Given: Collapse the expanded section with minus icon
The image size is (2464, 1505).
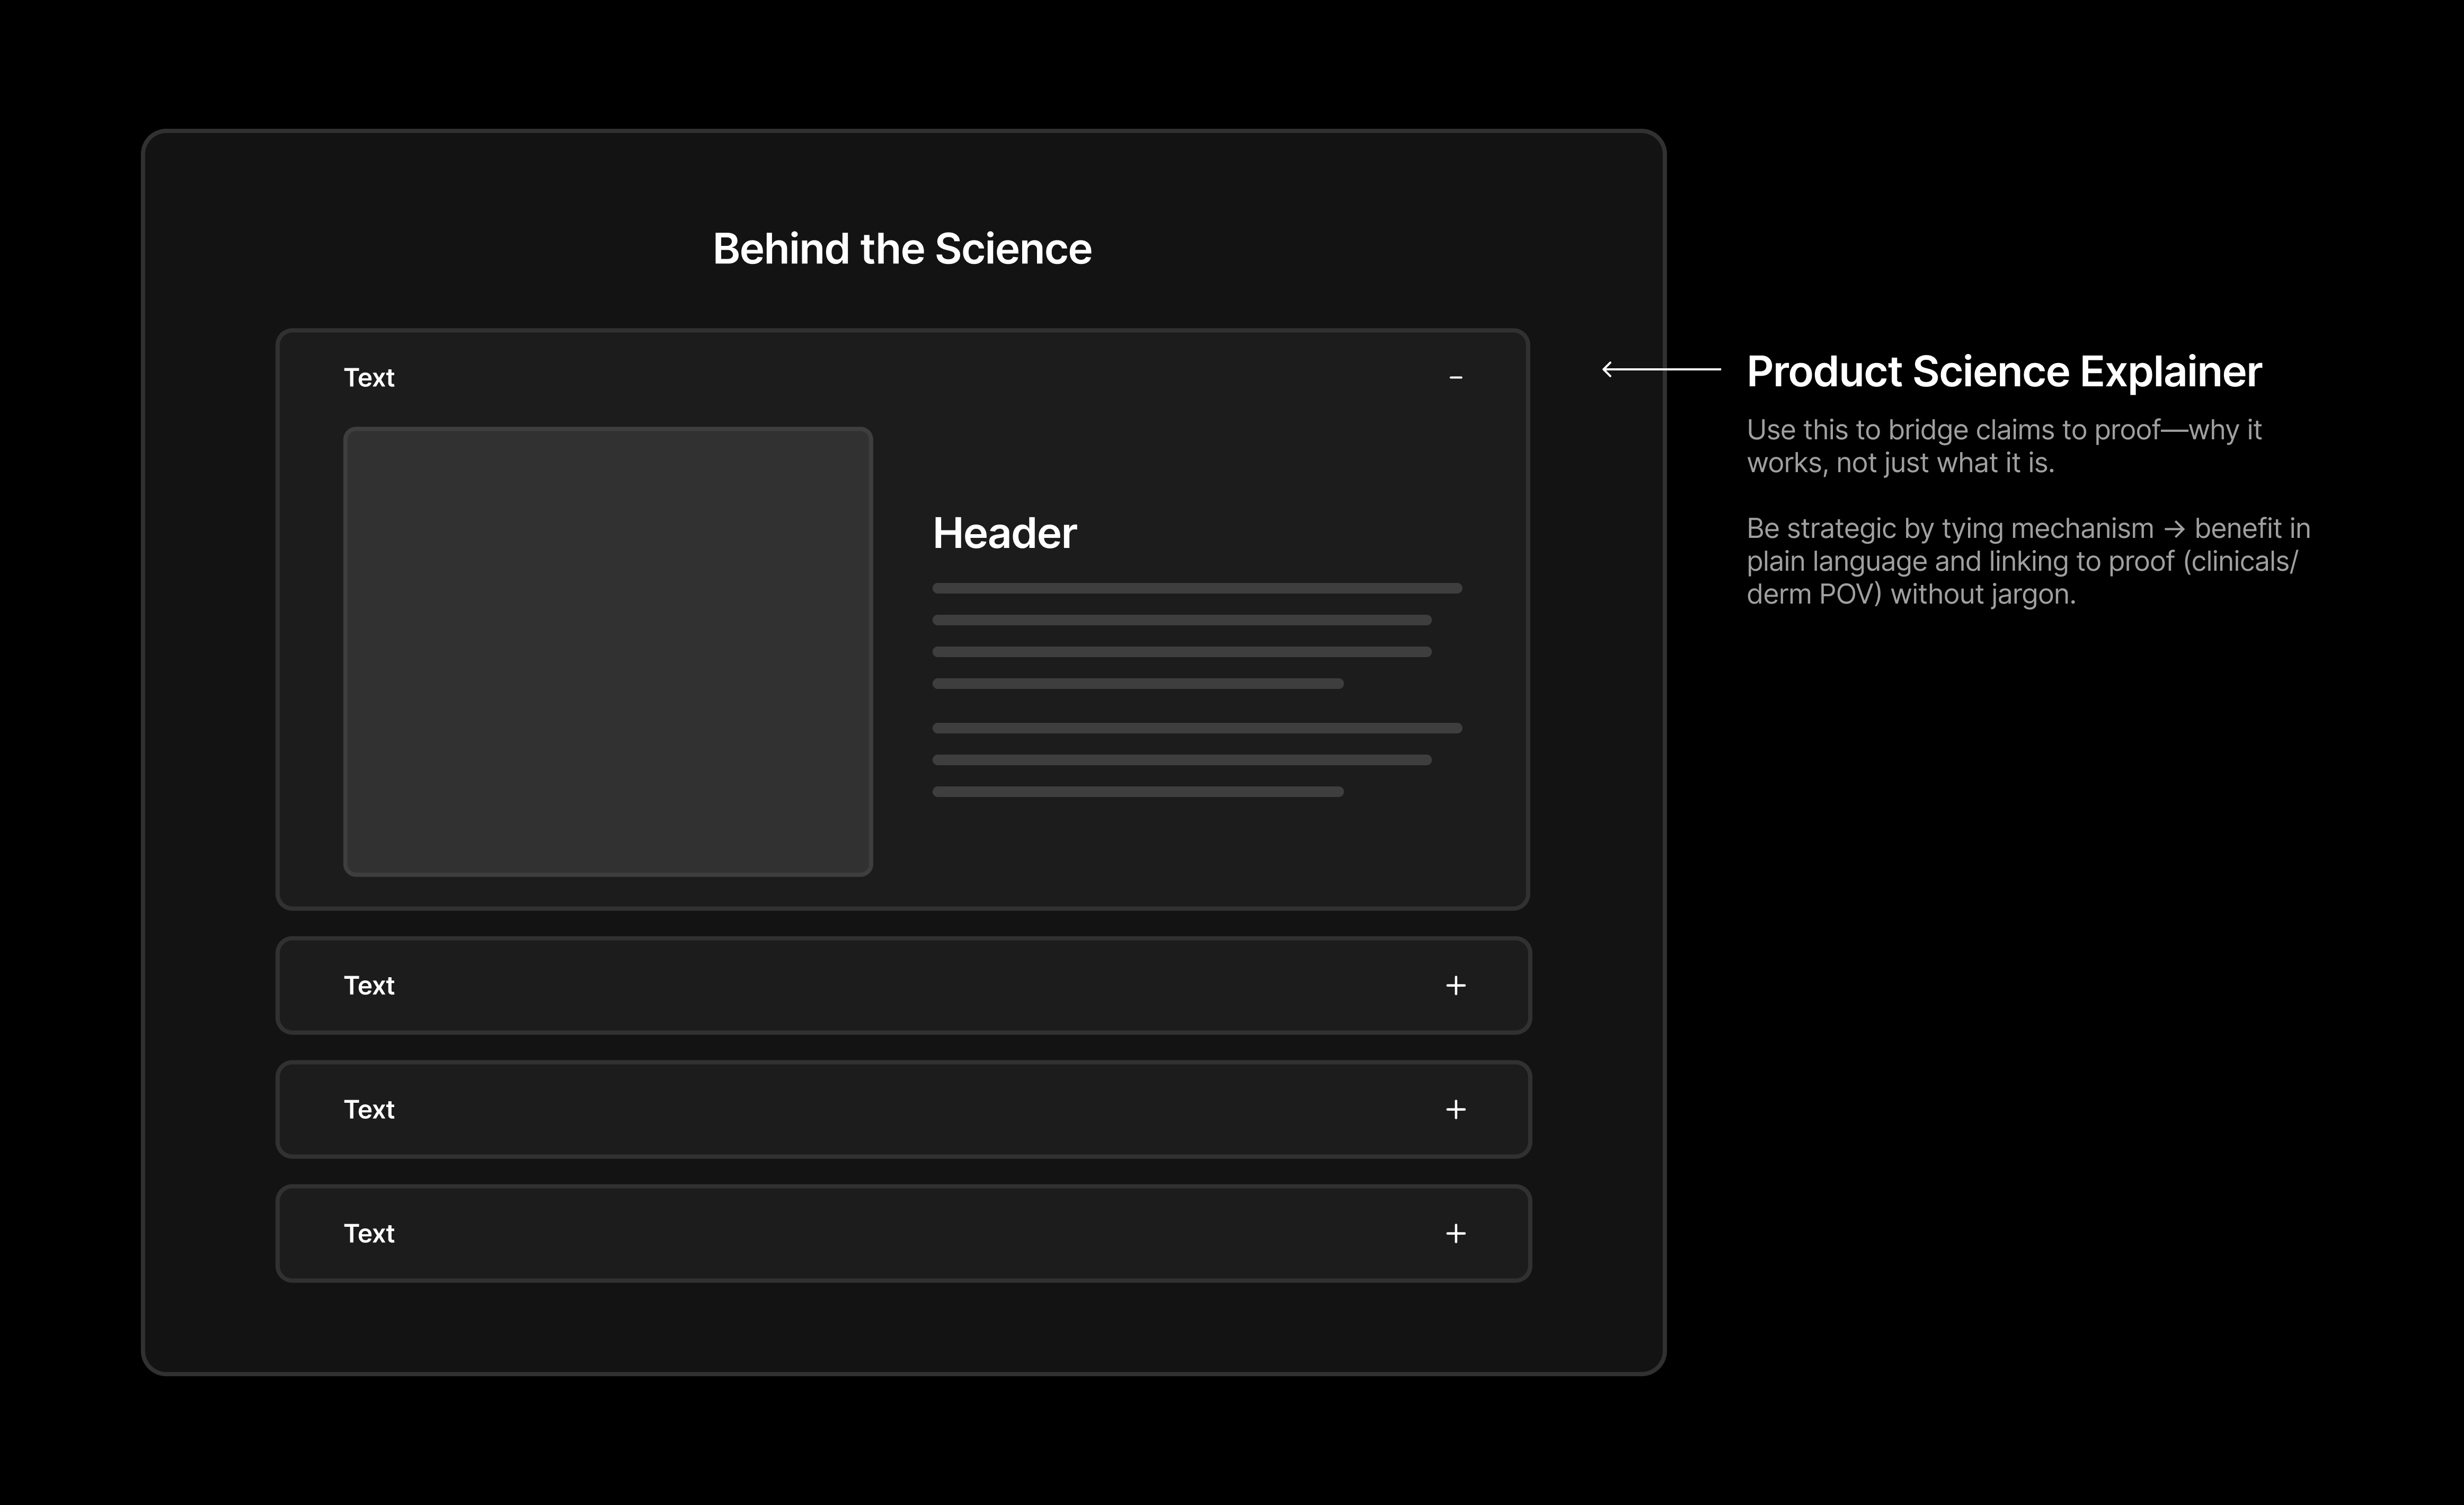Looking at the screenshot, I should tap(1455, 378).
